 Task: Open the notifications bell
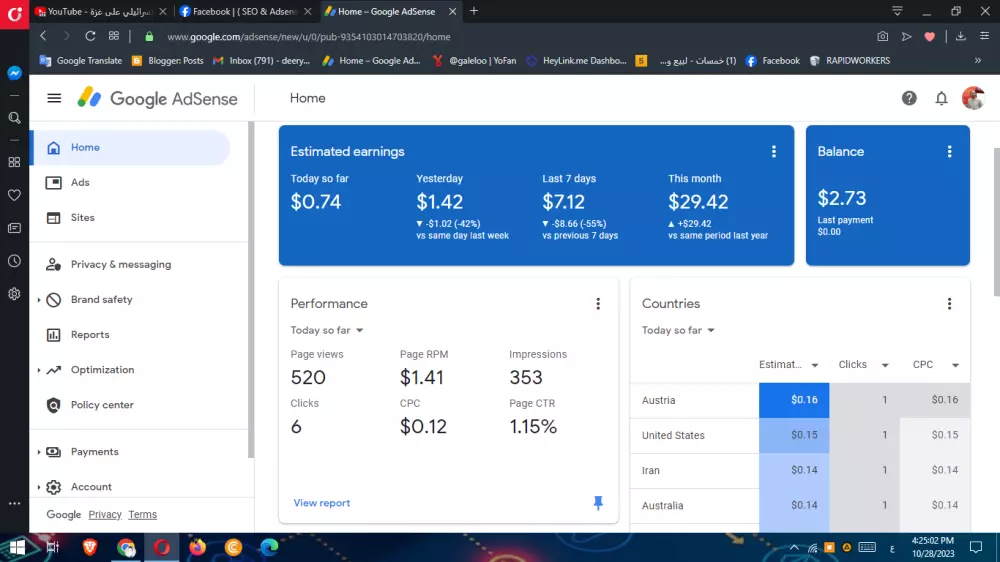coord(941,98)
